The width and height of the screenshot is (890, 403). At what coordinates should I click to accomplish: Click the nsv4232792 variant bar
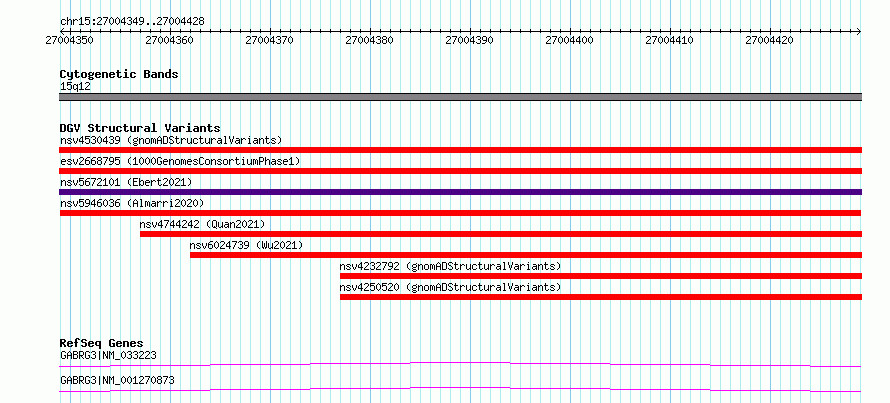(601, 276)
